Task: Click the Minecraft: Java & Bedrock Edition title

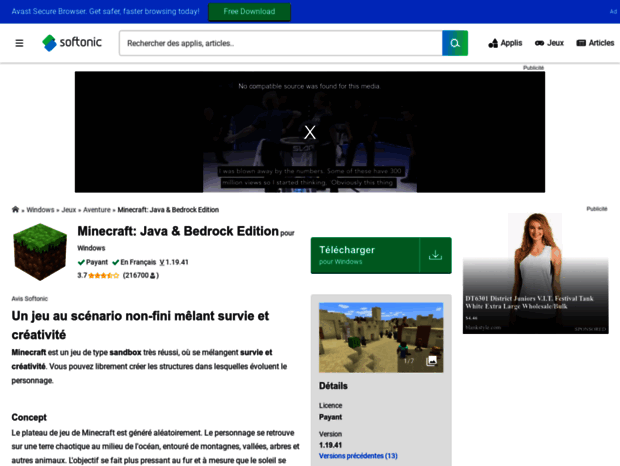Action: tap(178, 231)
